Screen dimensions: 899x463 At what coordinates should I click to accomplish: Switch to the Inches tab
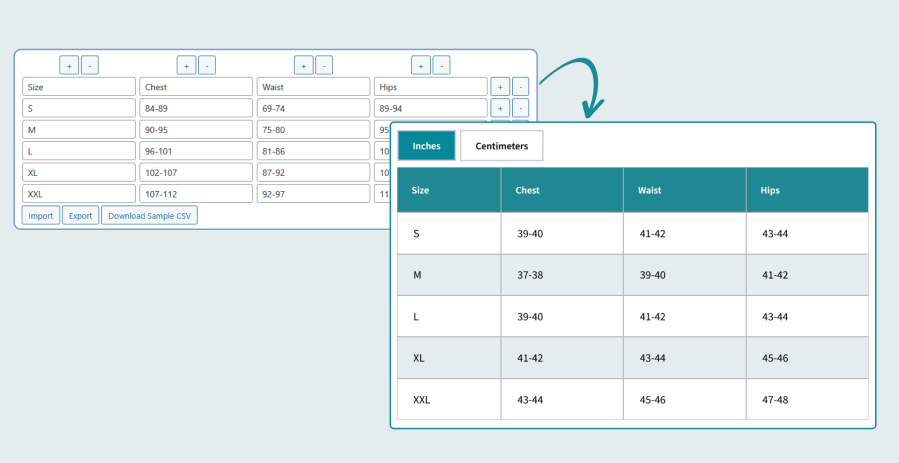tap(427, 146)
